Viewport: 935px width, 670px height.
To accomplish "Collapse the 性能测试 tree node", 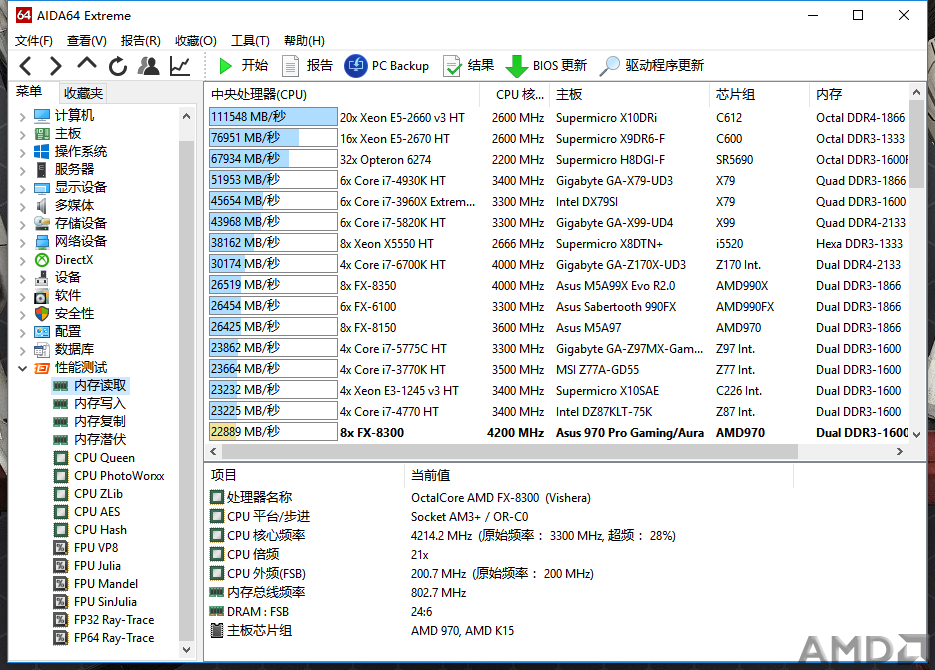I will [23, 368].
